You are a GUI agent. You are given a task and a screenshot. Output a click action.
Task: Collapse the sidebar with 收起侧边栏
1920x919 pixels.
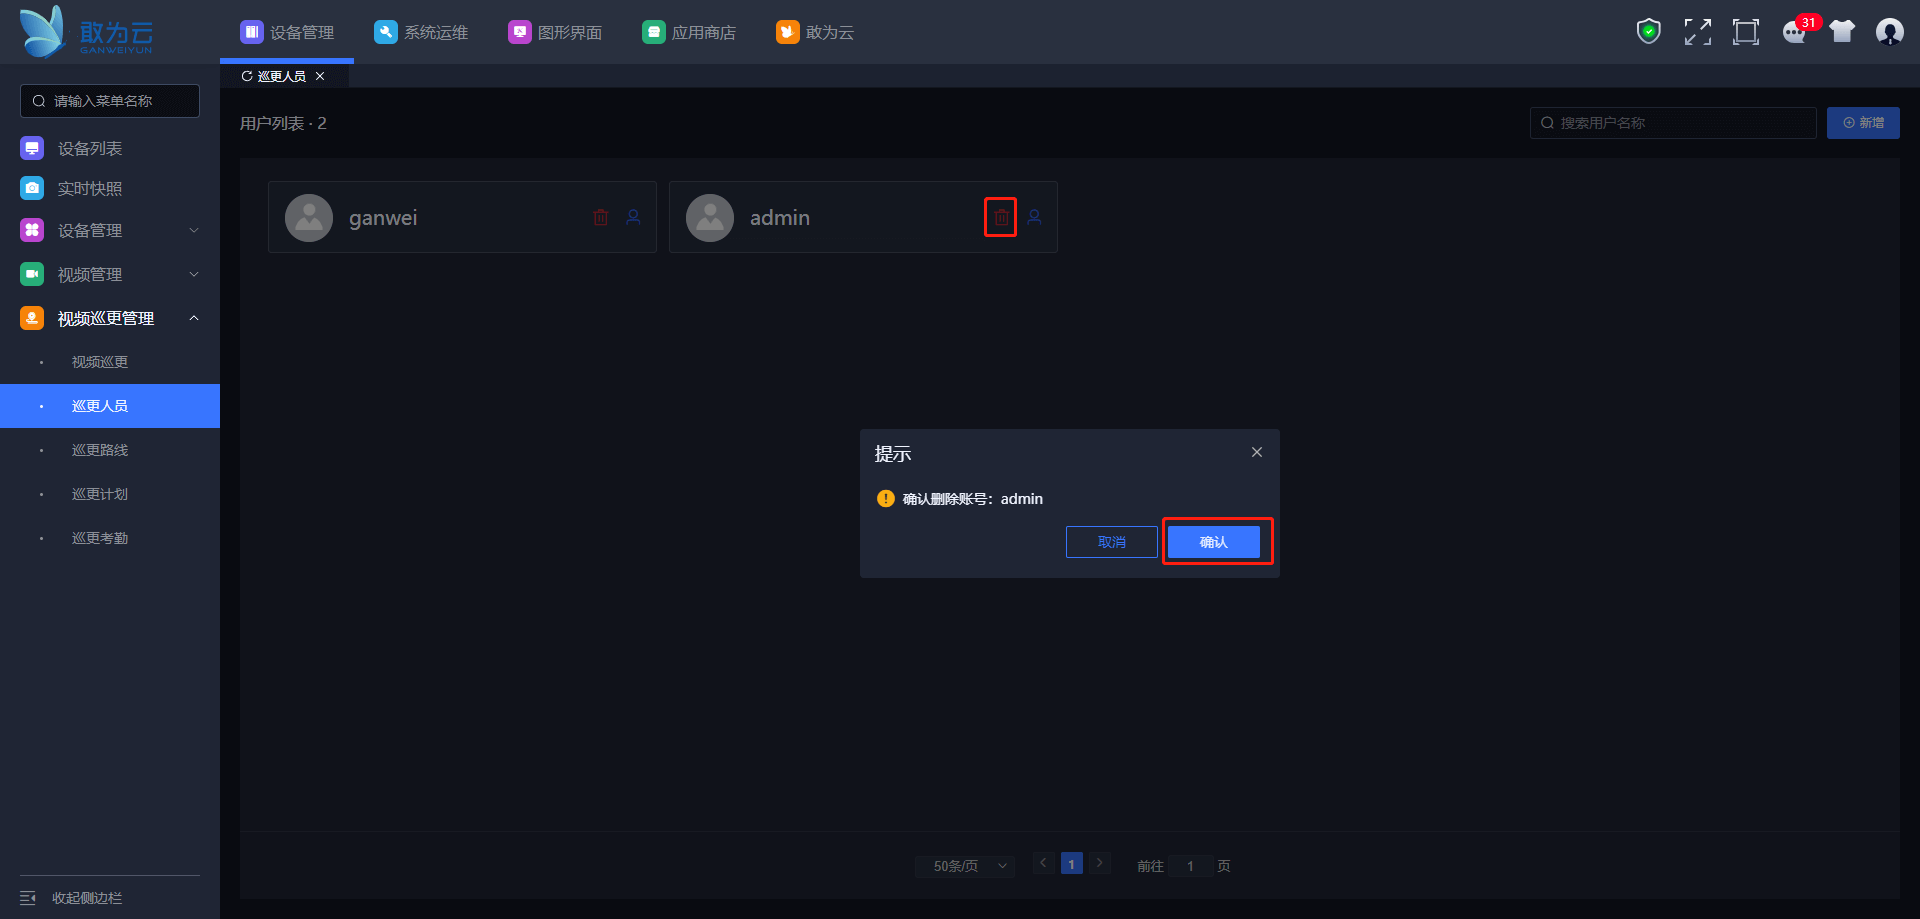(72, 898)
